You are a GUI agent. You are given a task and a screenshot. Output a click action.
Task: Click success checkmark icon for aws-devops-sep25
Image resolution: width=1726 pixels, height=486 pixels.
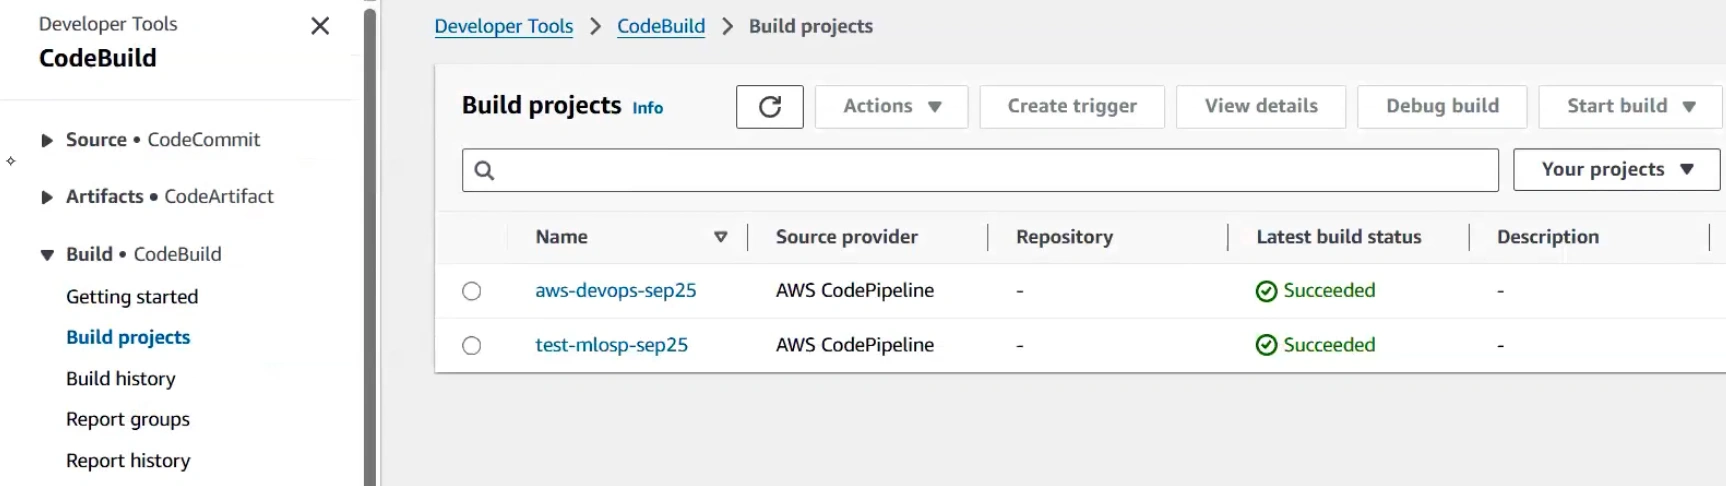[x=1266, y=291]
